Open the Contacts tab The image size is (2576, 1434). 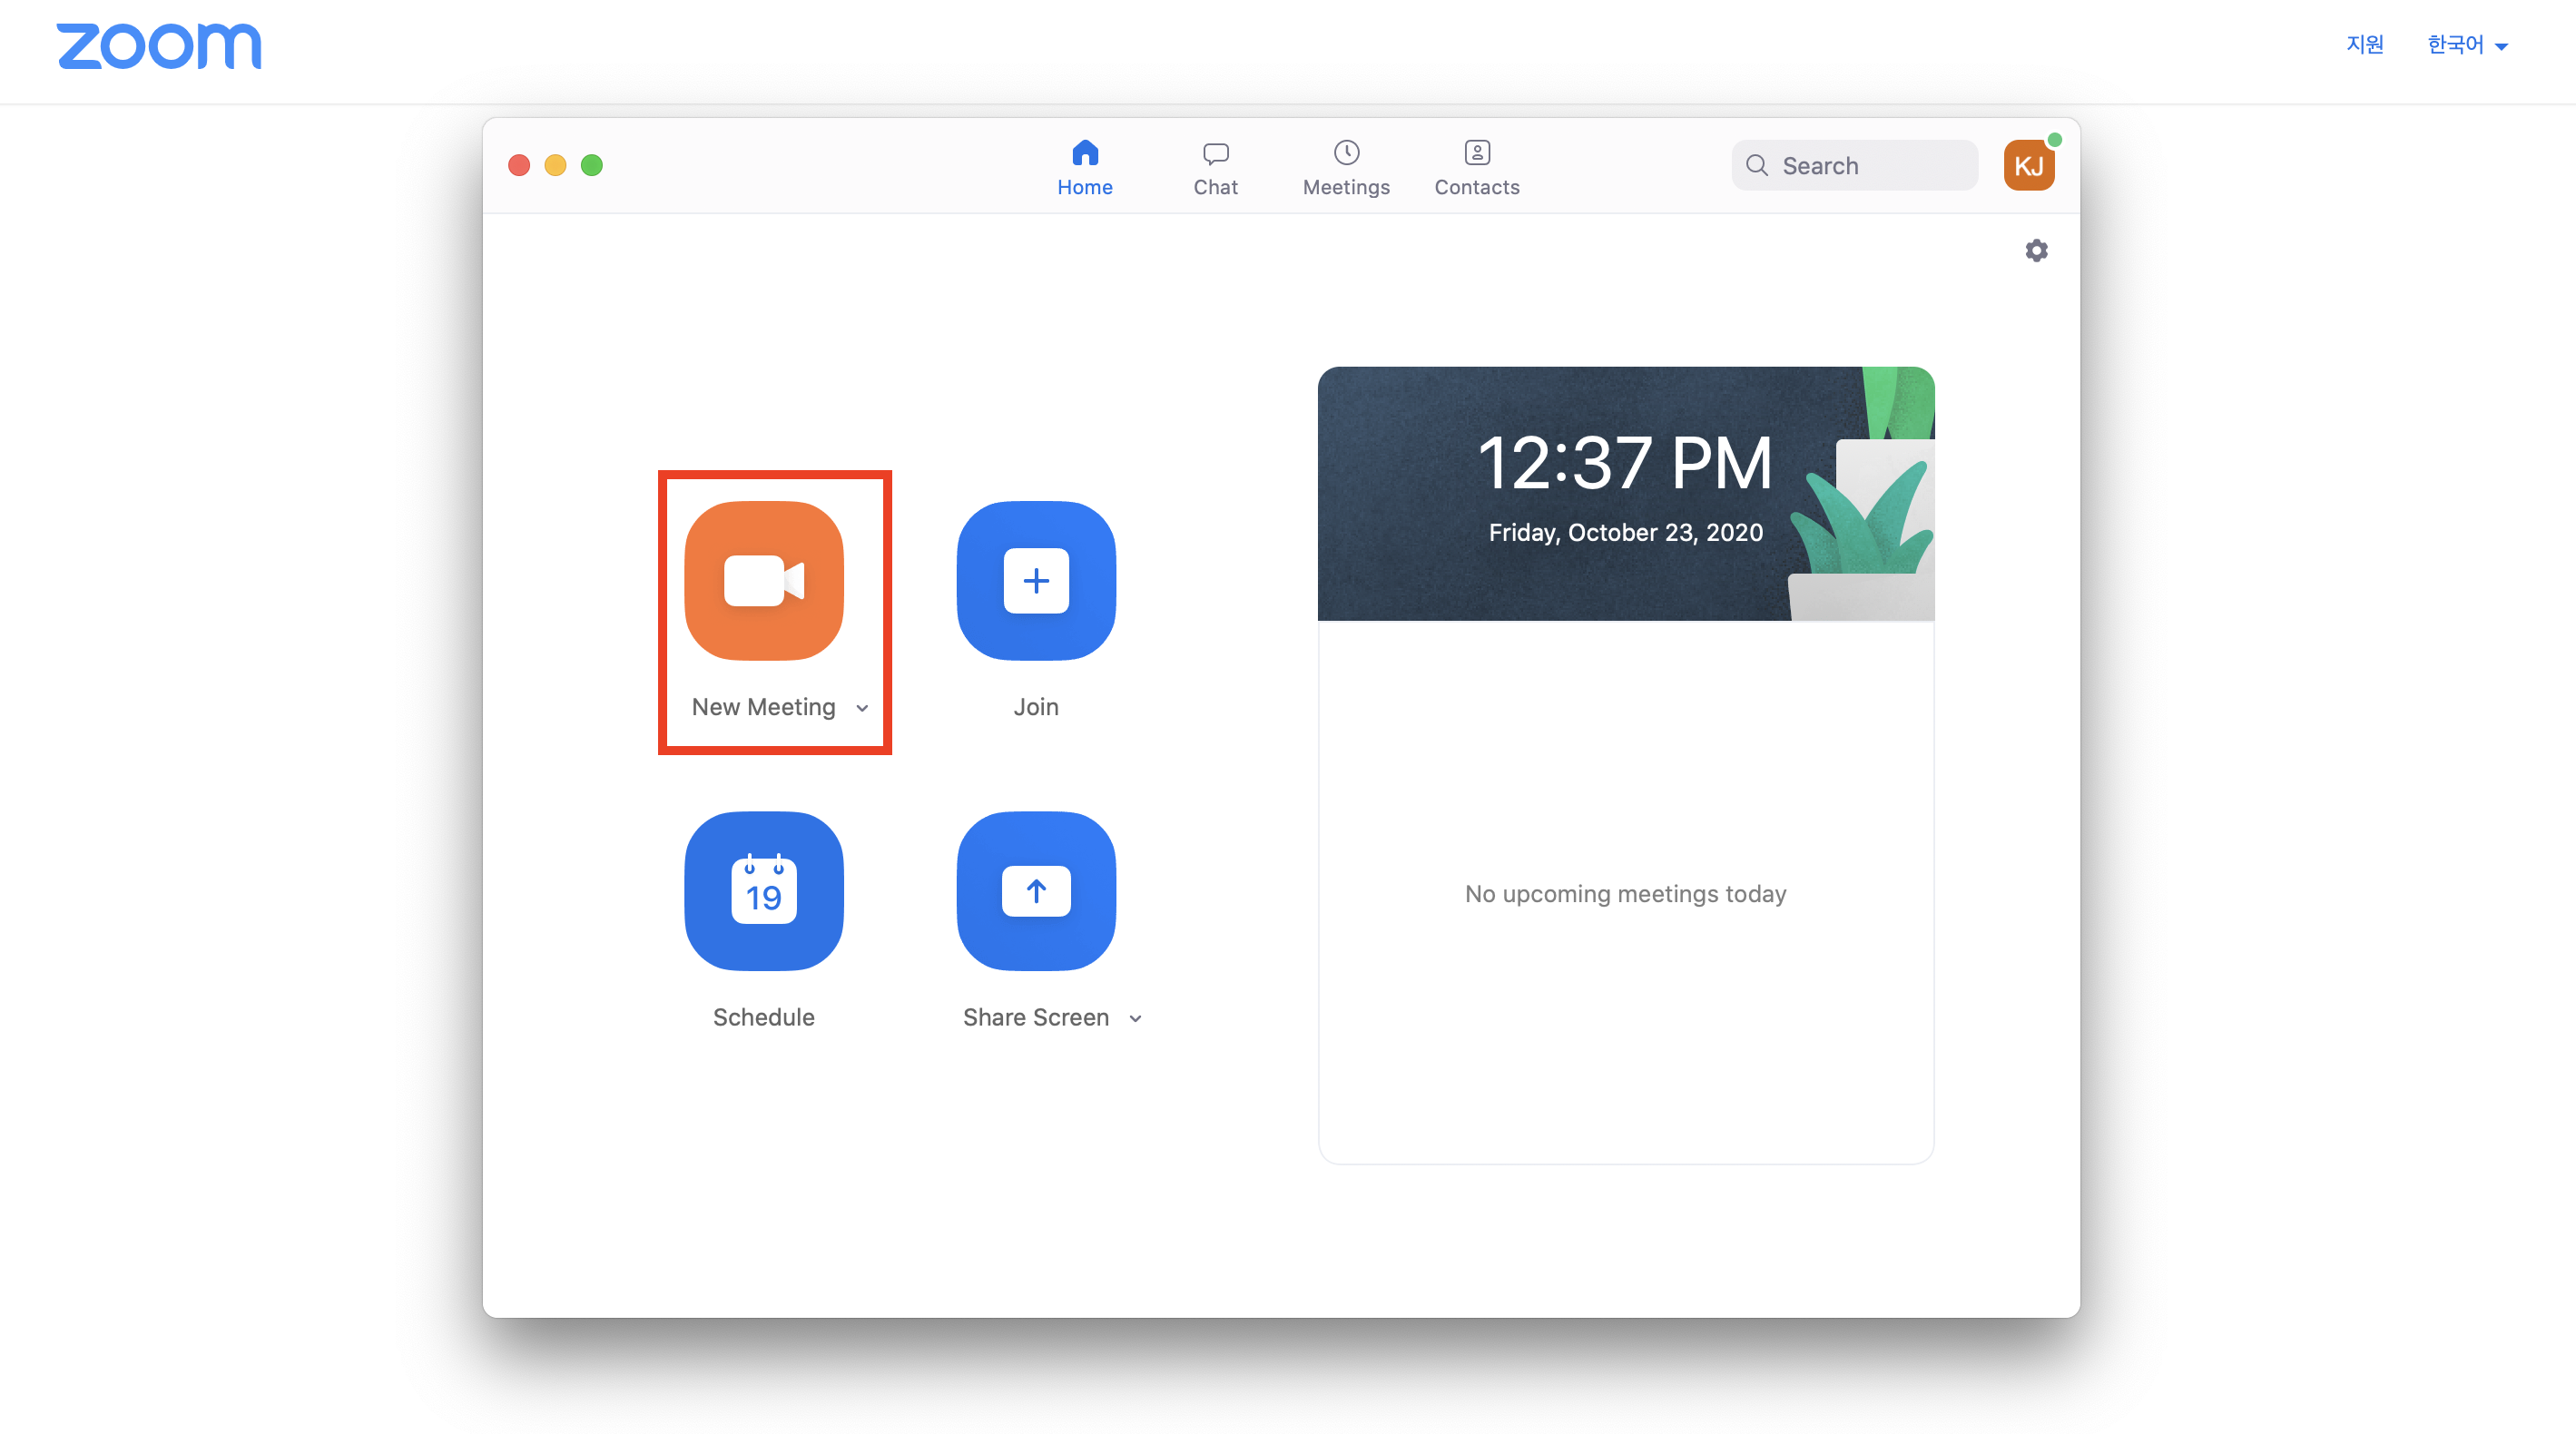tap(1476, 168)
